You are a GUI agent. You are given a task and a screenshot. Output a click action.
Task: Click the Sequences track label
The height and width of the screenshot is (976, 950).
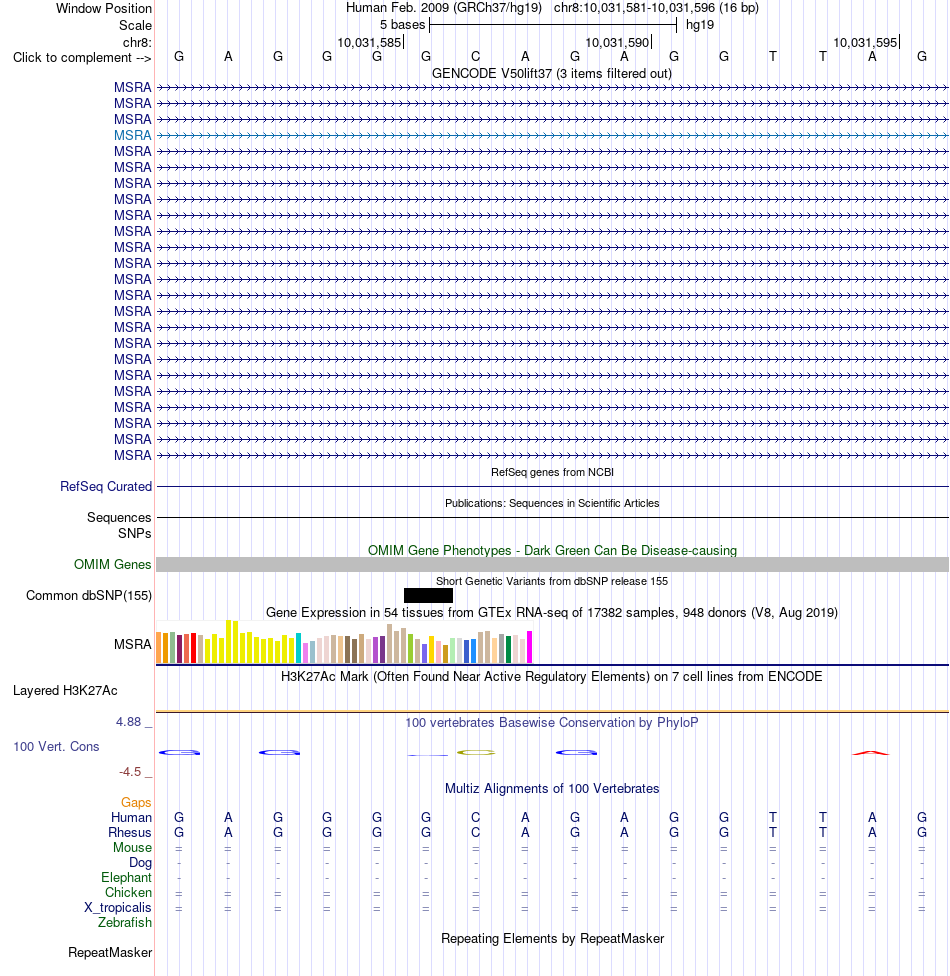coord(119,518)
